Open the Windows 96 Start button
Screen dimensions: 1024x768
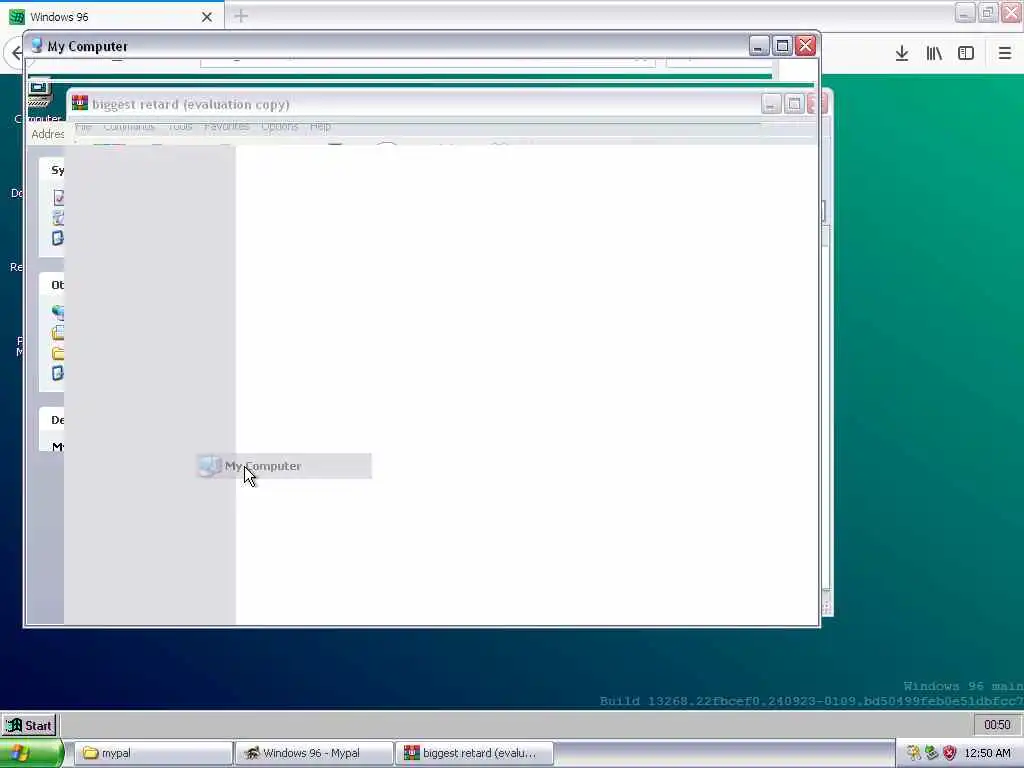pyautogui.click(x=29, y=725)
